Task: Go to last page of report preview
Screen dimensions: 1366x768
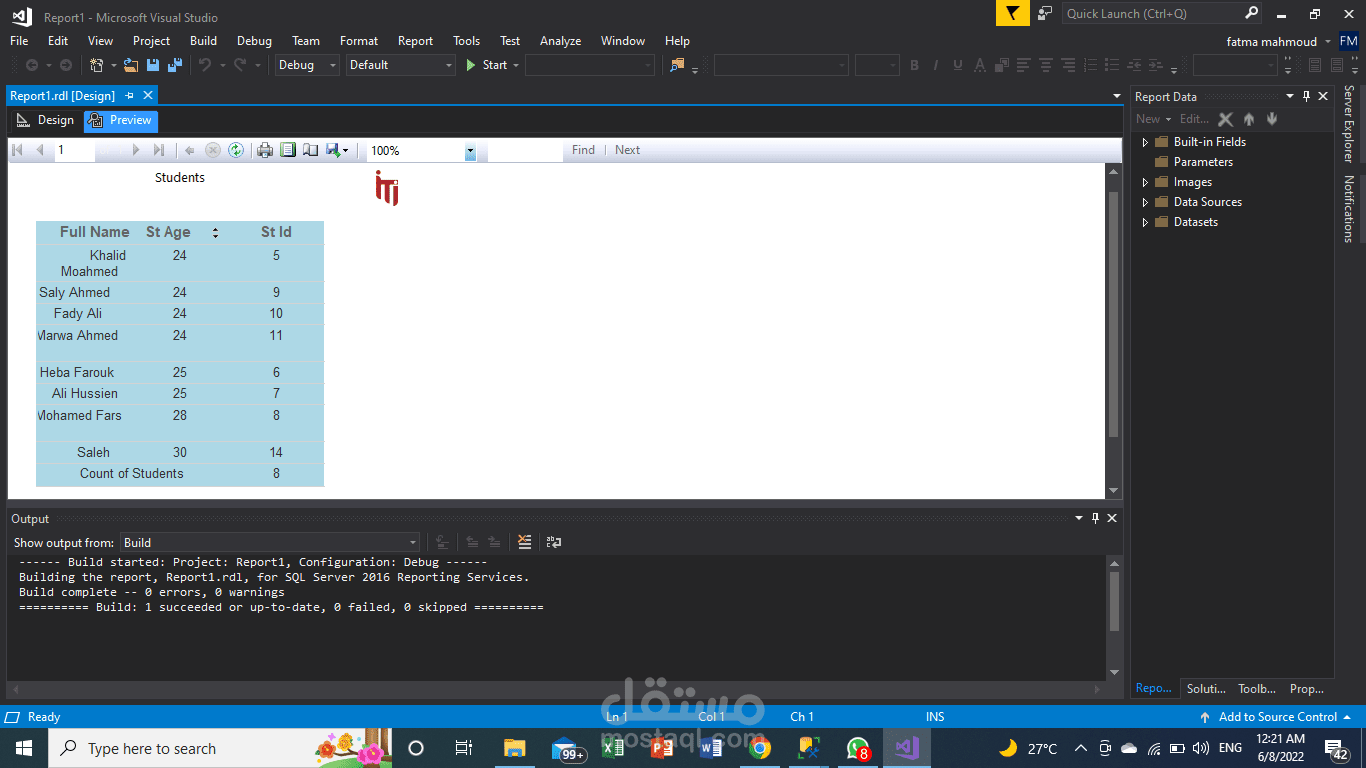Action: tap(158, 150)
